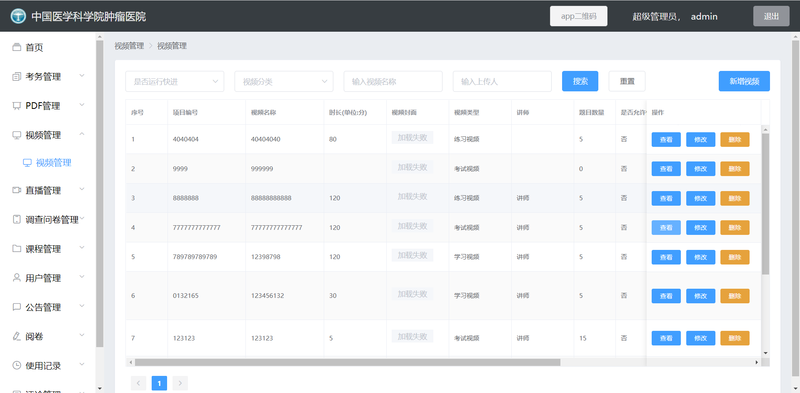Click the sidebar vertical scrollbar
Viewport: 800px width, 393px height.
pyautogui.click(x=99, y=194)
